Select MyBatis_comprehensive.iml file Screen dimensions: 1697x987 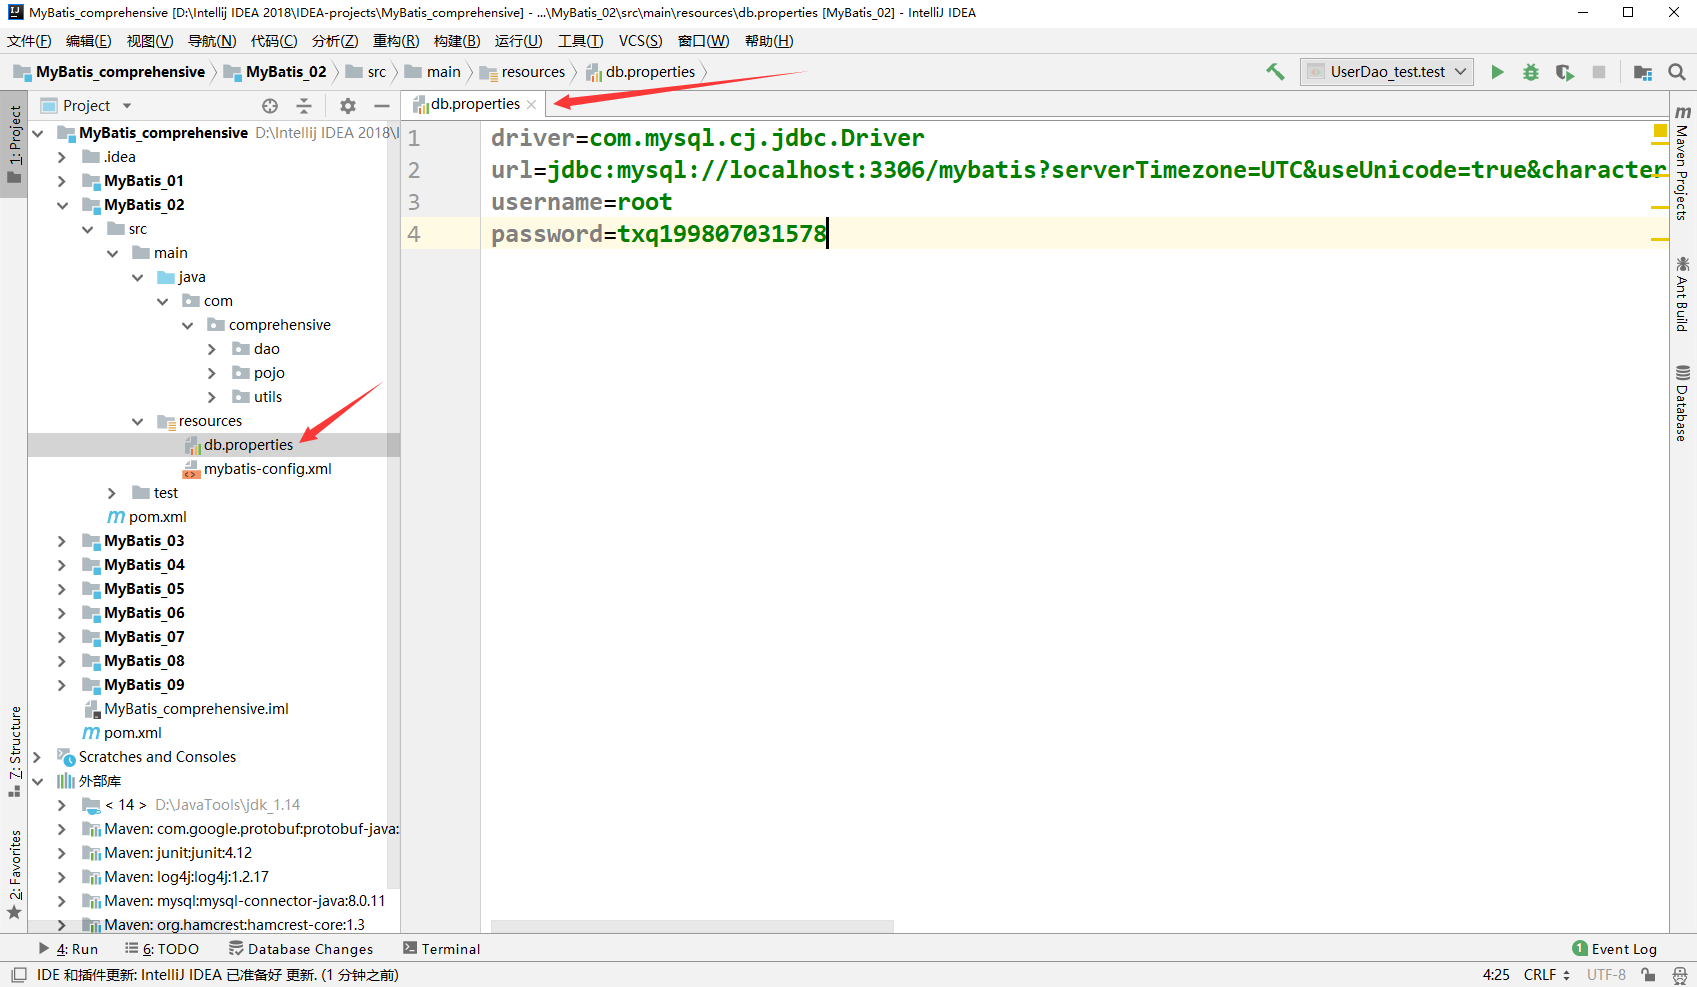click(x=196, y=709)
